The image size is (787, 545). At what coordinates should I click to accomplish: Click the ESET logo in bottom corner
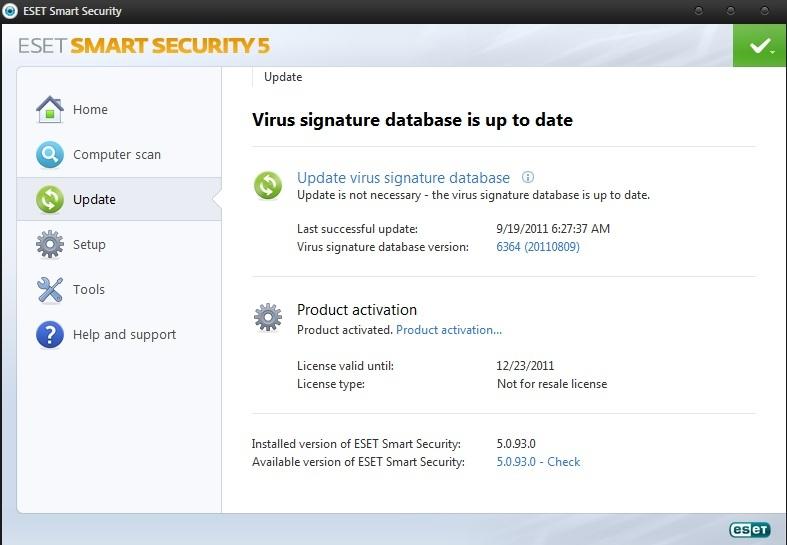[x=748, y=529]
